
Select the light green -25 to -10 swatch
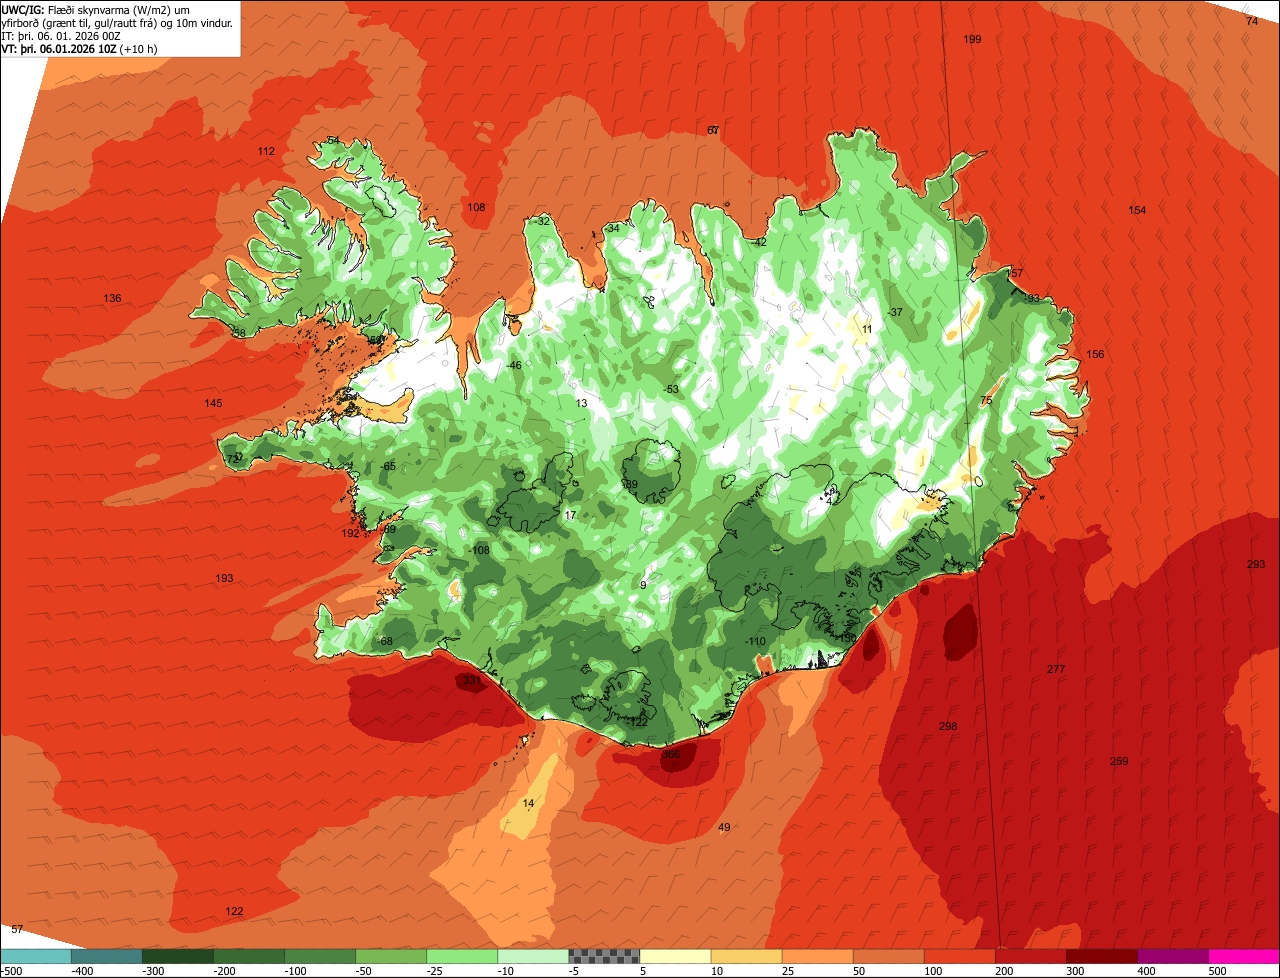coord(462,956)
